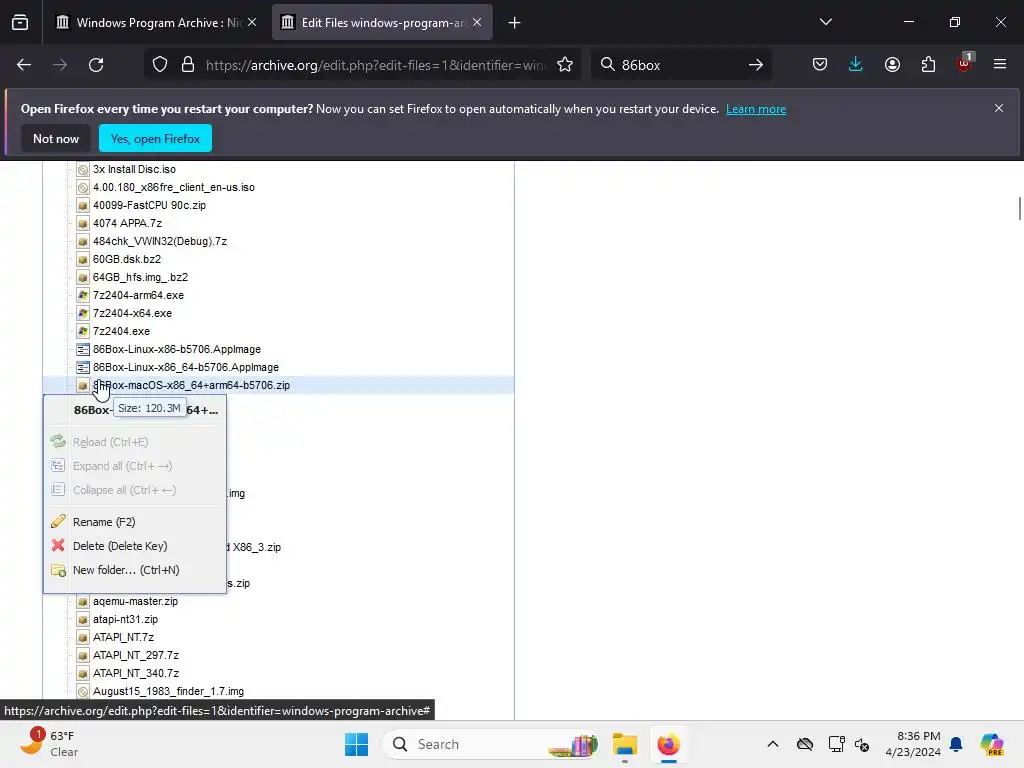Open the Firefox hamburger menu
The height and width of the screenshot is (768, 1024).
pos(1000,65)
